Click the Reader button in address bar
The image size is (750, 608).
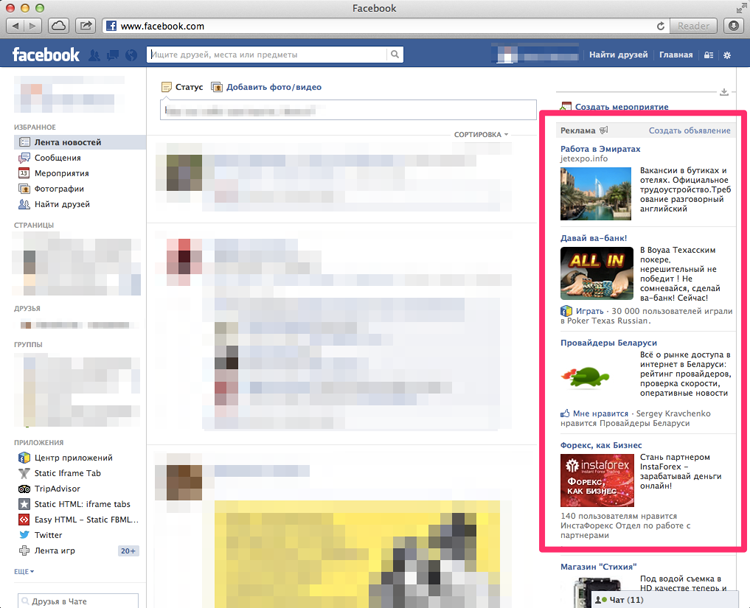coord(693,26)
